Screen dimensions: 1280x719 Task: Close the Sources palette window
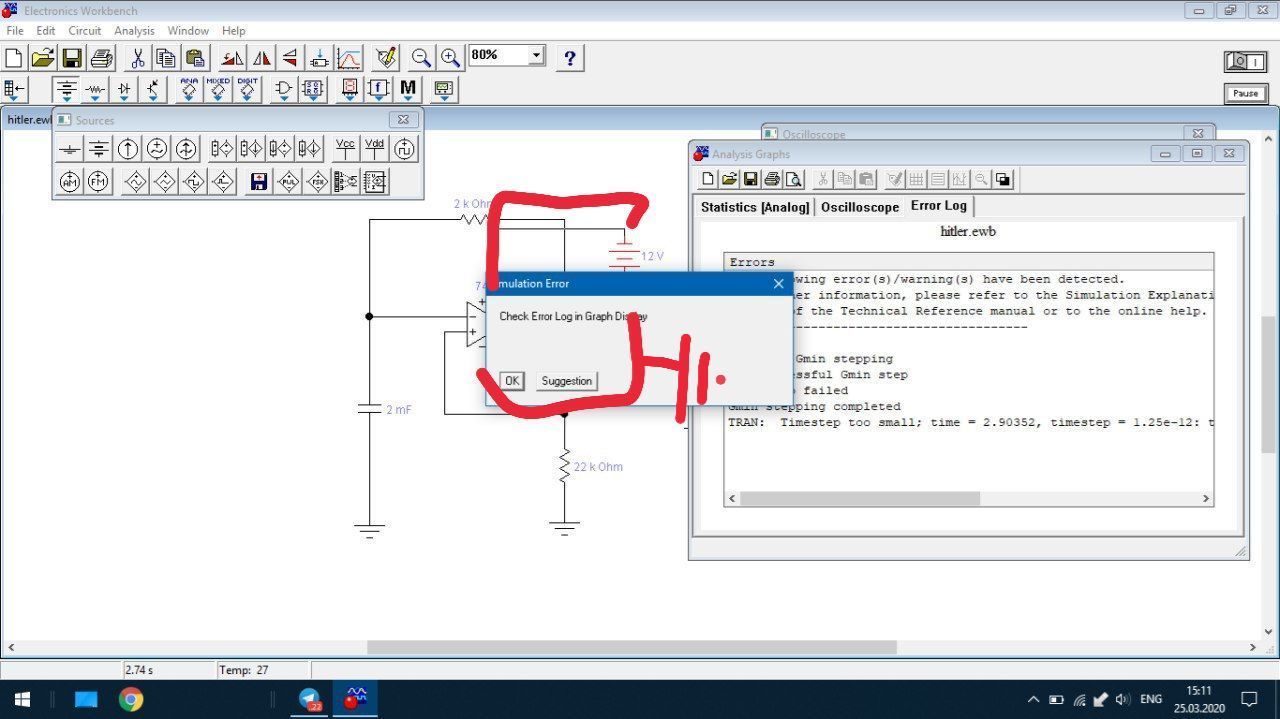[403, 119]
